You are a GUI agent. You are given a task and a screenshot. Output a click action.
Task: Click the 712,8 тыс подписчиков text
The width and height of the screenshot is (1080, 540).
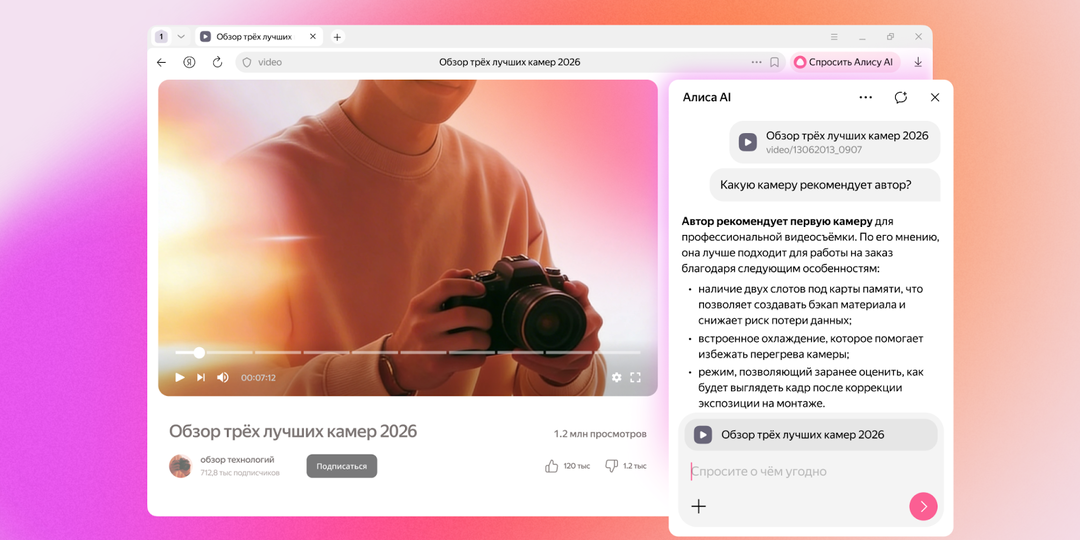point(240,473)
